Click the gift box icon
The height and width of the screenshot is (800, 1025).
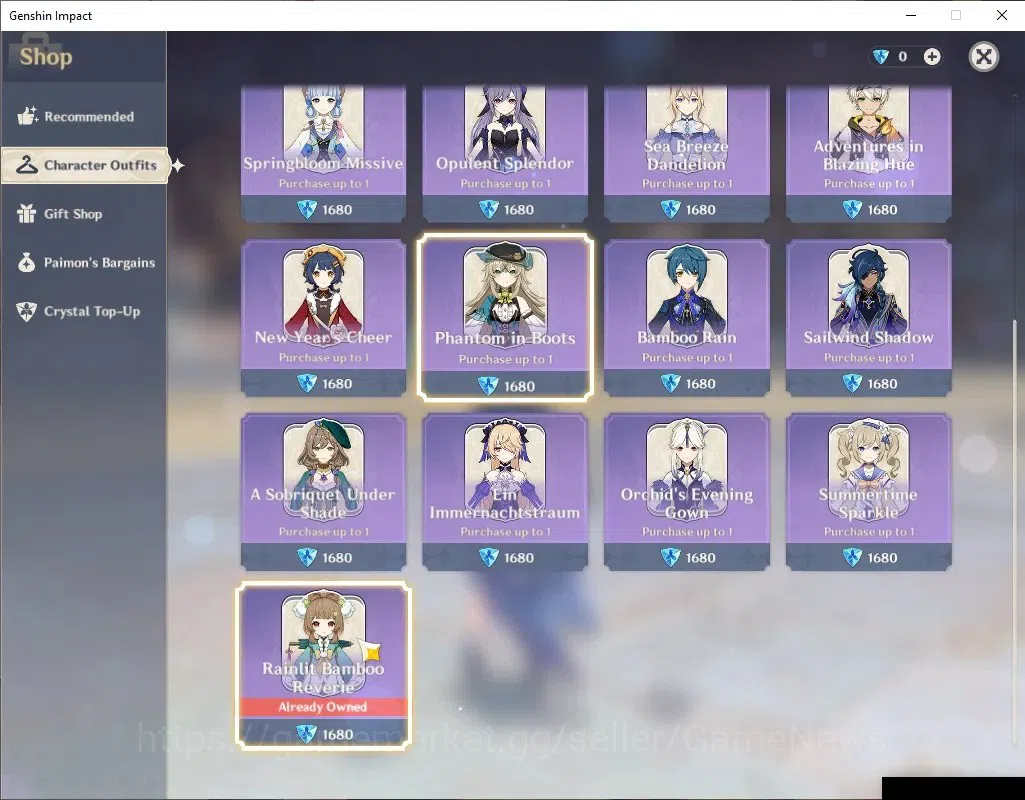(26, 214)
